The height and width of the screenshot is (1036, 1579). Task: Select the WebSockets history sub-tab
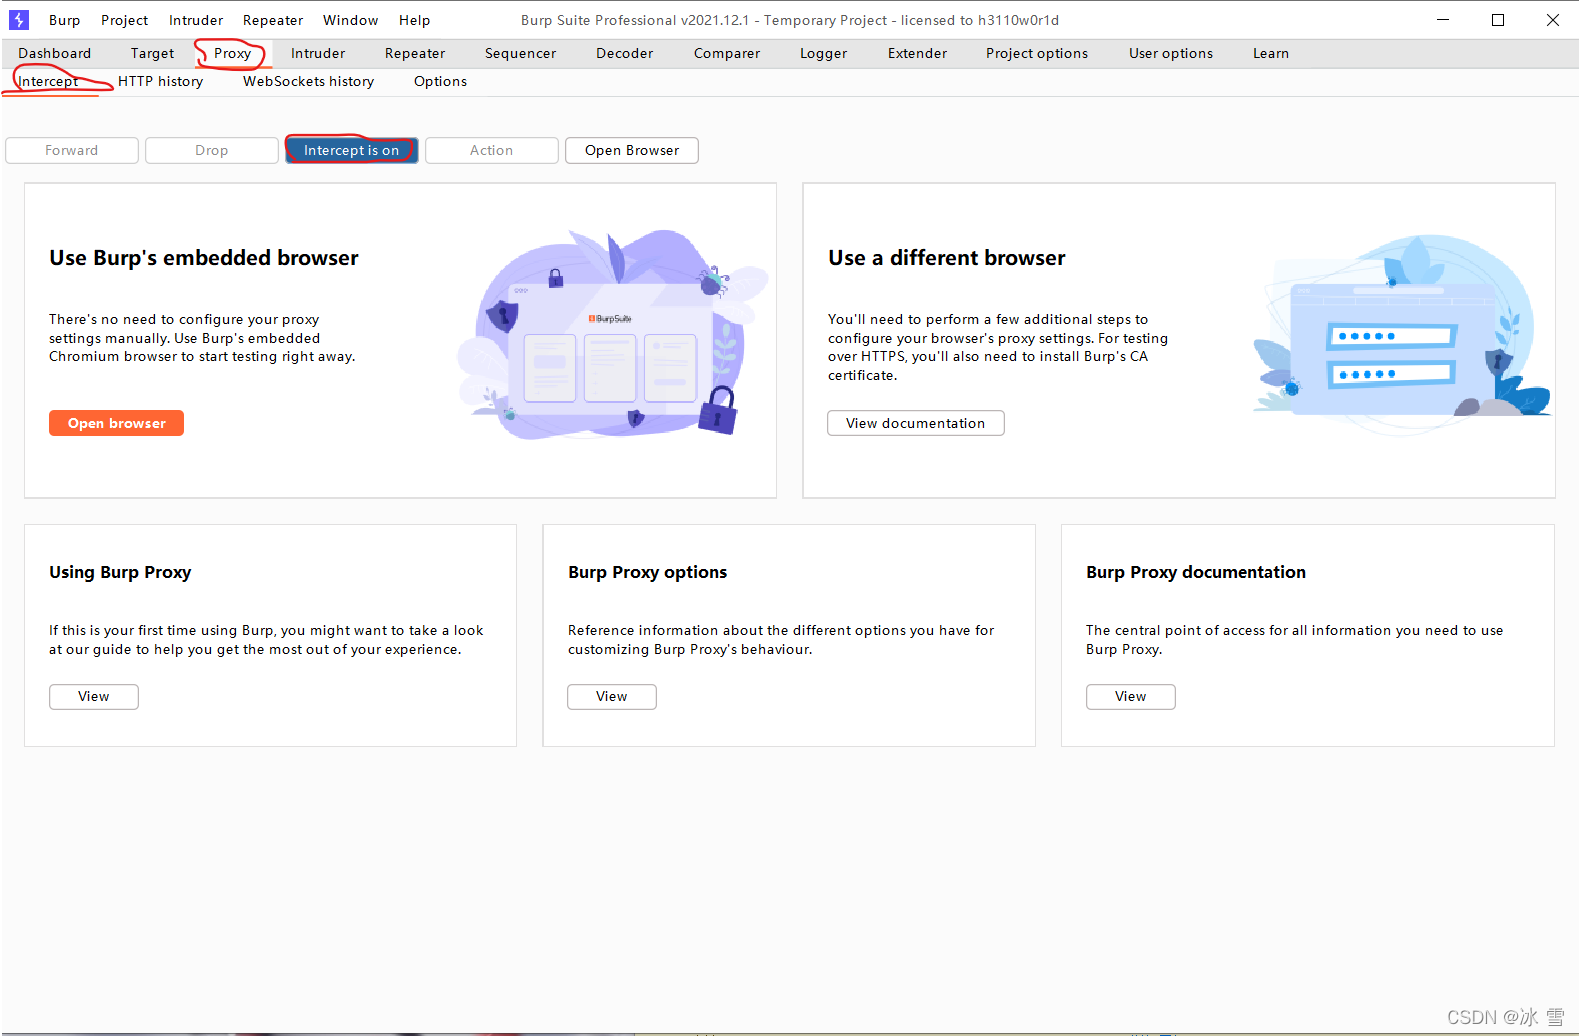pos(308,81)
